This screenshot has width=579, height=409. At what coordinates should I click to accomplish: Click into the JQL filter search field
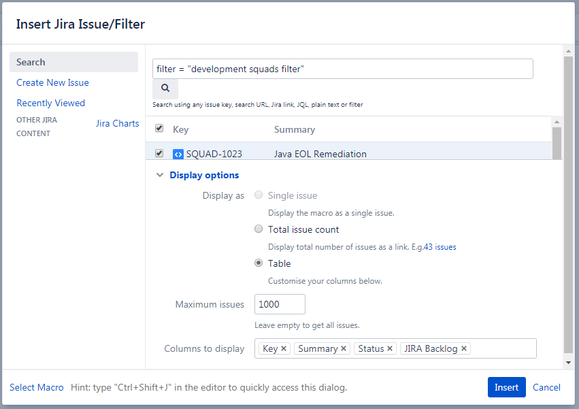click(343, 69)
